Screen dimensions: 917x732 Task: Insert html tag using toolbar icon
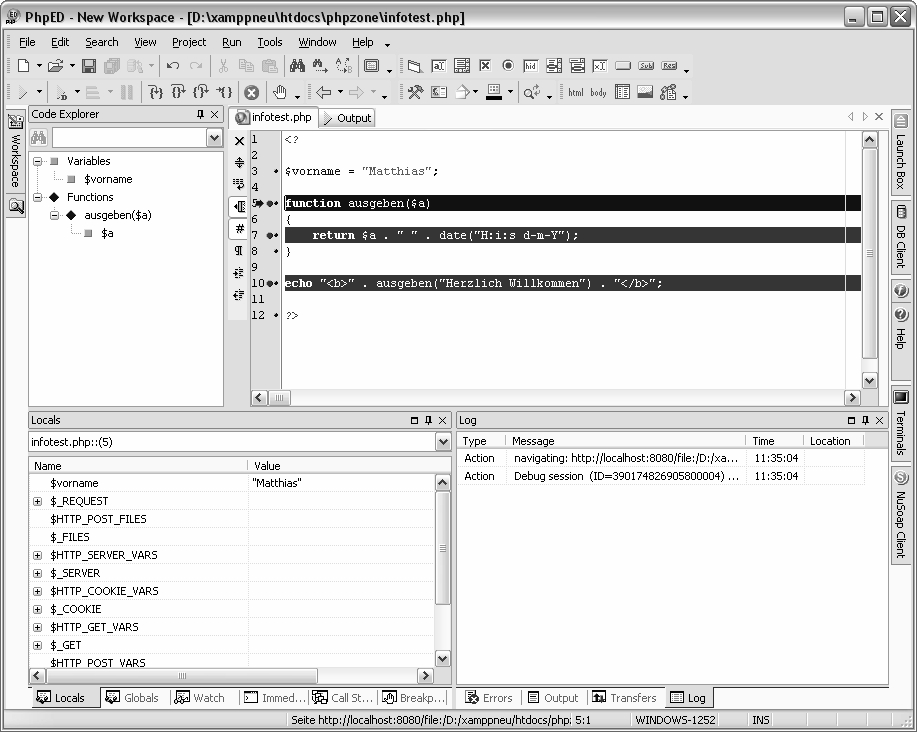[x=575, y=92]
